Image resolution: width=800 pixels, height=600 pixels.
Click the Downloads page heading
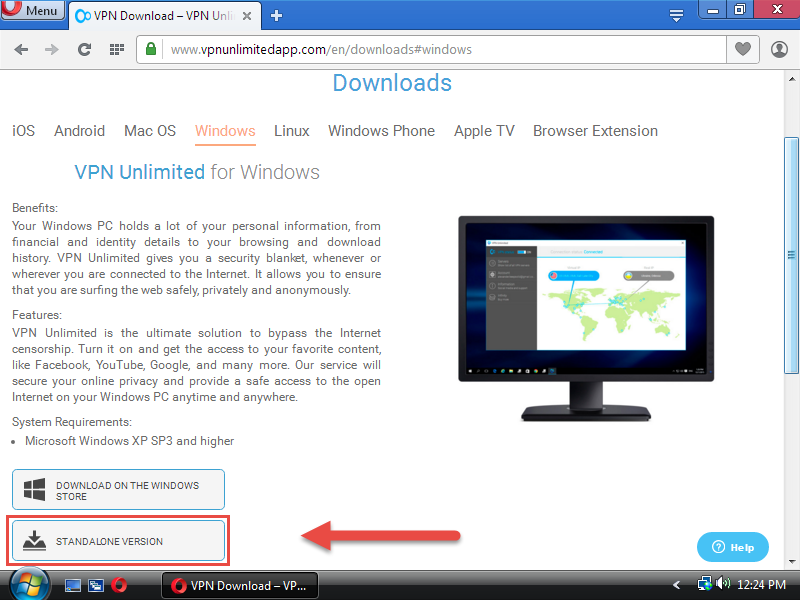point(392,83)
